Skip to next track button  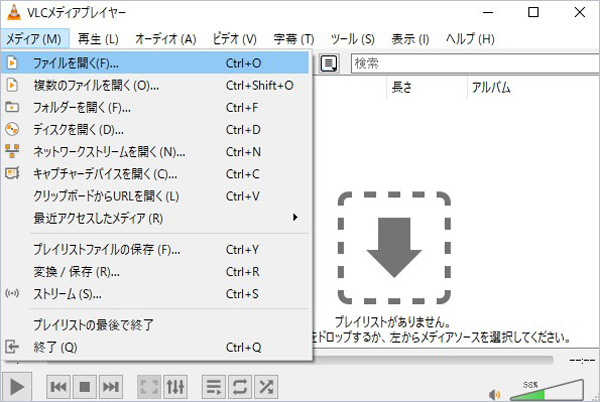[111, 387]
